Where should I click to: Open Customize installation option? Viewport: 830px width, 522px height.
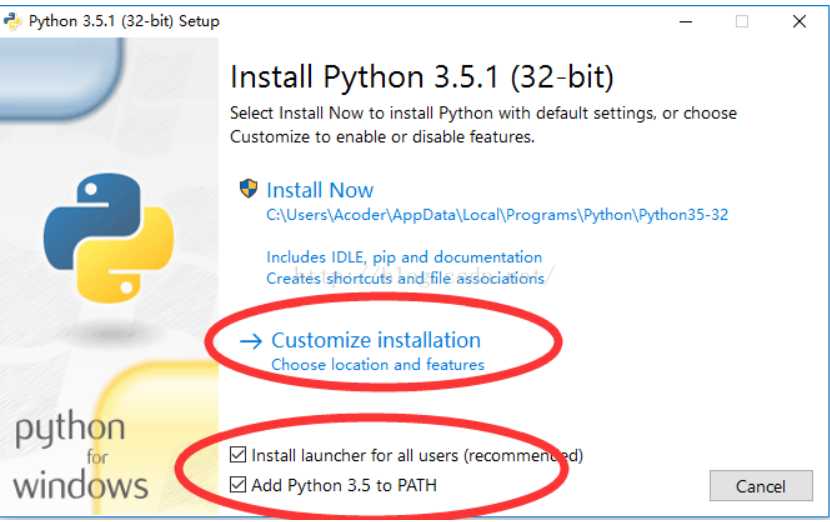click(376, 340)
